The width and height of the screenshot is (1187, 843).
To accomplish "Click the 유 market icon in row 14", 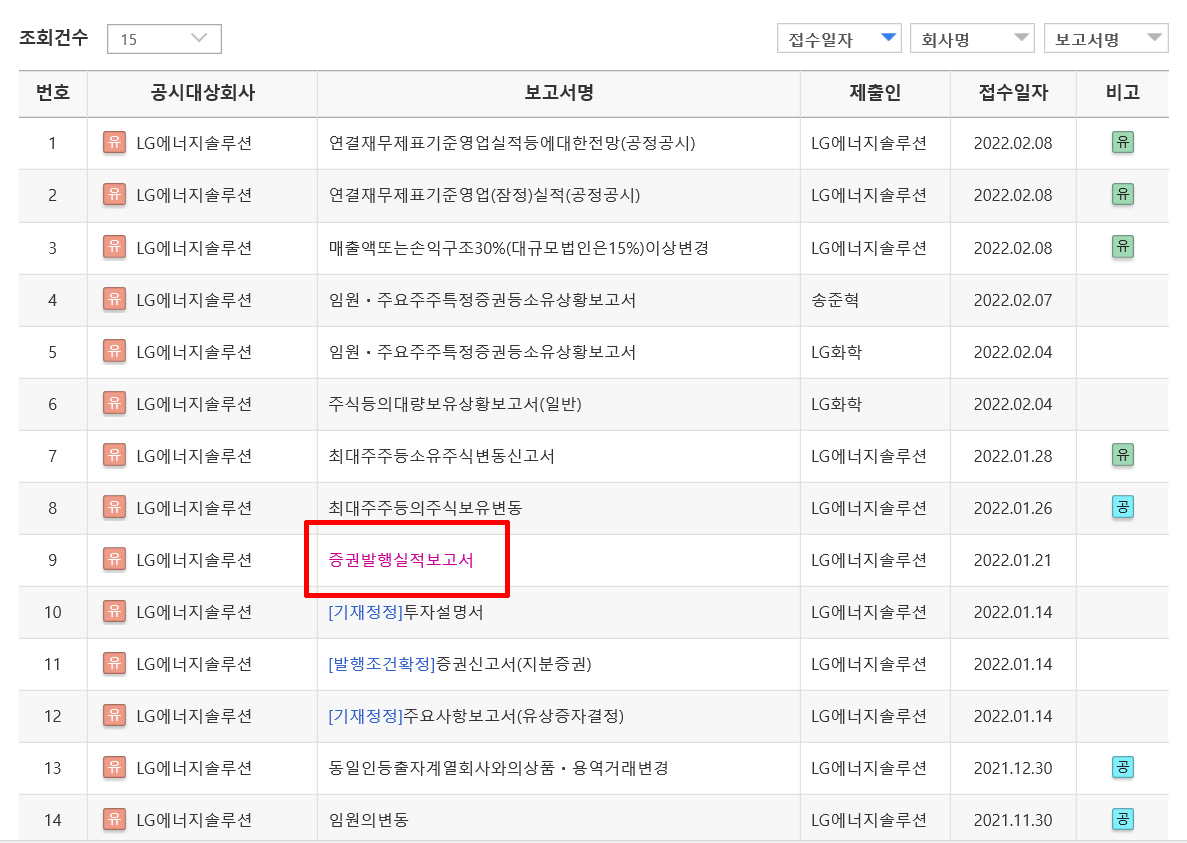I will click(x=114, y=819).
